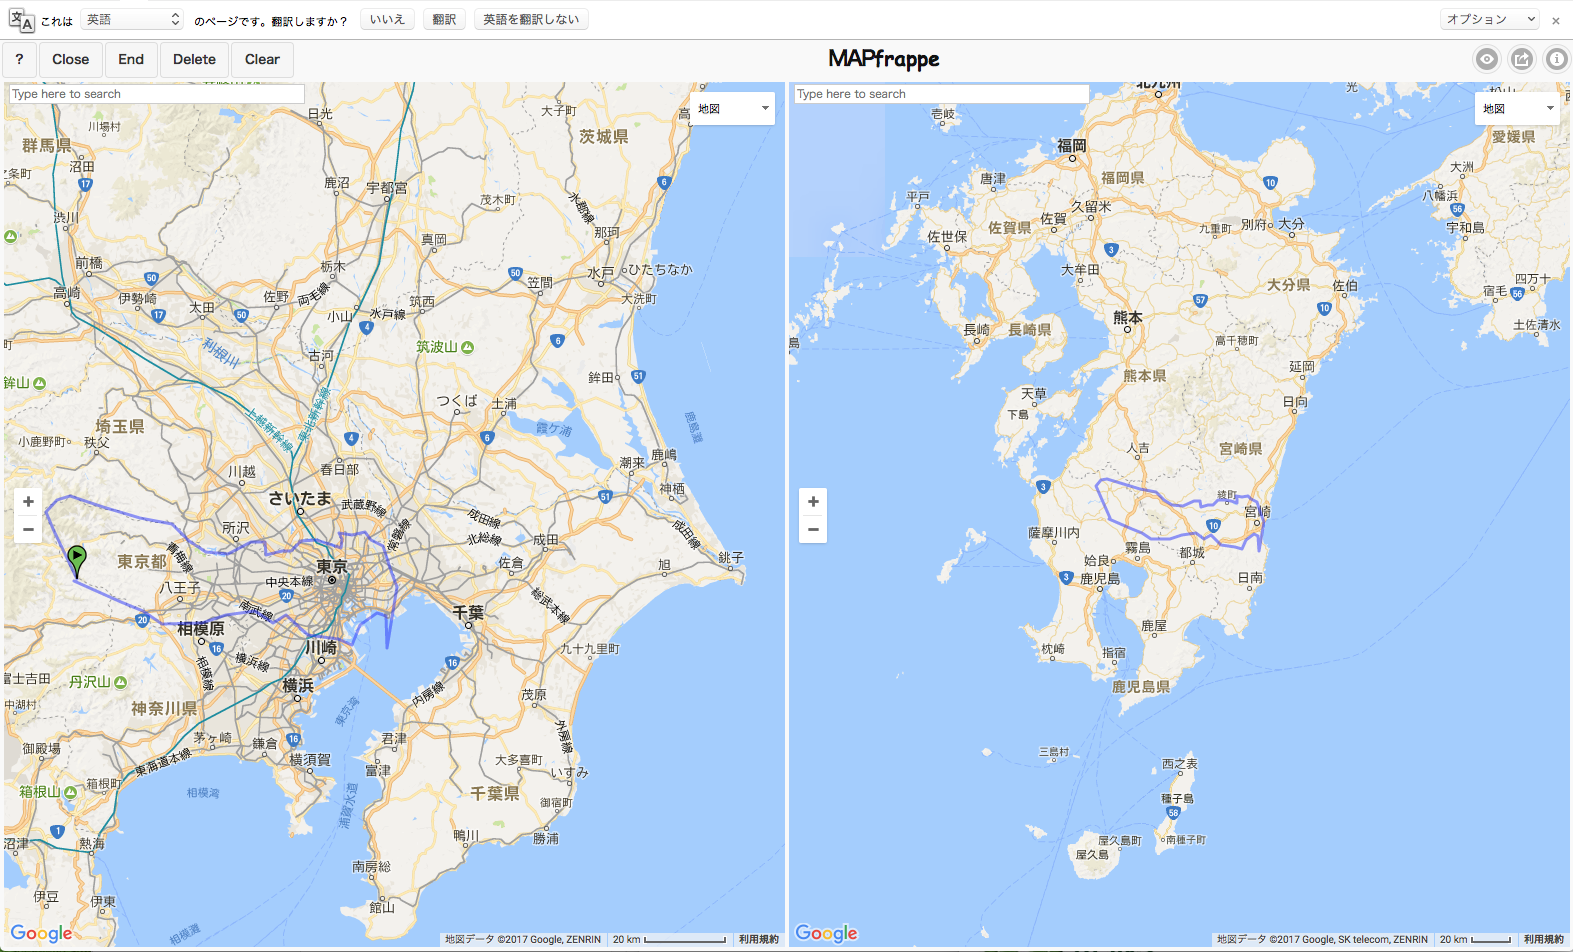The image size is (1573, 952).
Task: Click the 宇都宮 city label
Action: coord(387,188)
